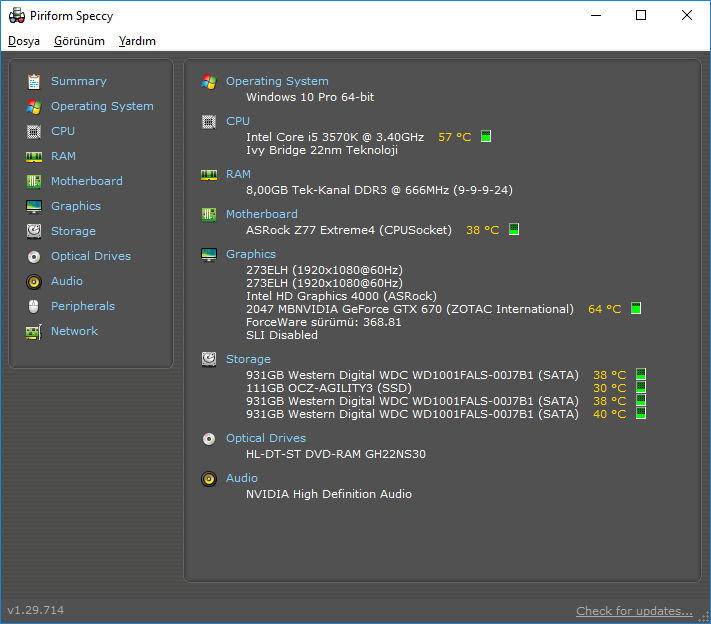The height and width of the screenshot is (624, 711).
Task: Click the NVIDIA High Definition Audio text
Action: [x=329, y=494]
